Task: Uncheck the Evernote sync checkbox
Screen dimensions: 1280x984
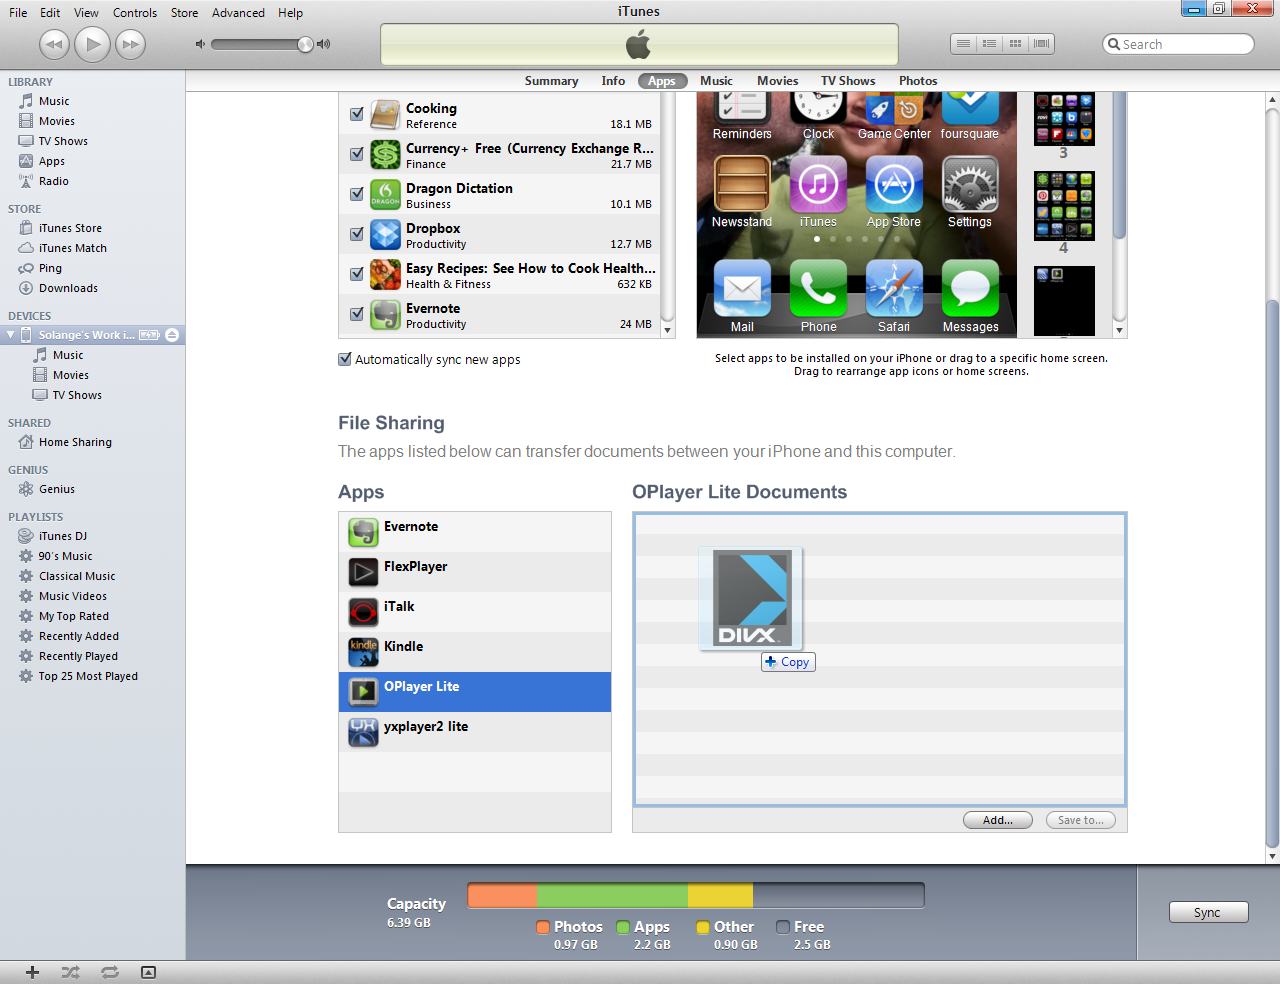Action: [356, 314]
